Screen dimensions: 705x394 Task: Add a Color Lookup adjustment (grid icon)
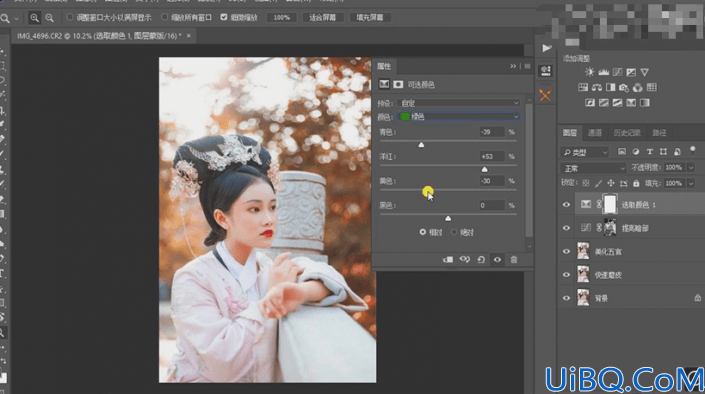651,87
